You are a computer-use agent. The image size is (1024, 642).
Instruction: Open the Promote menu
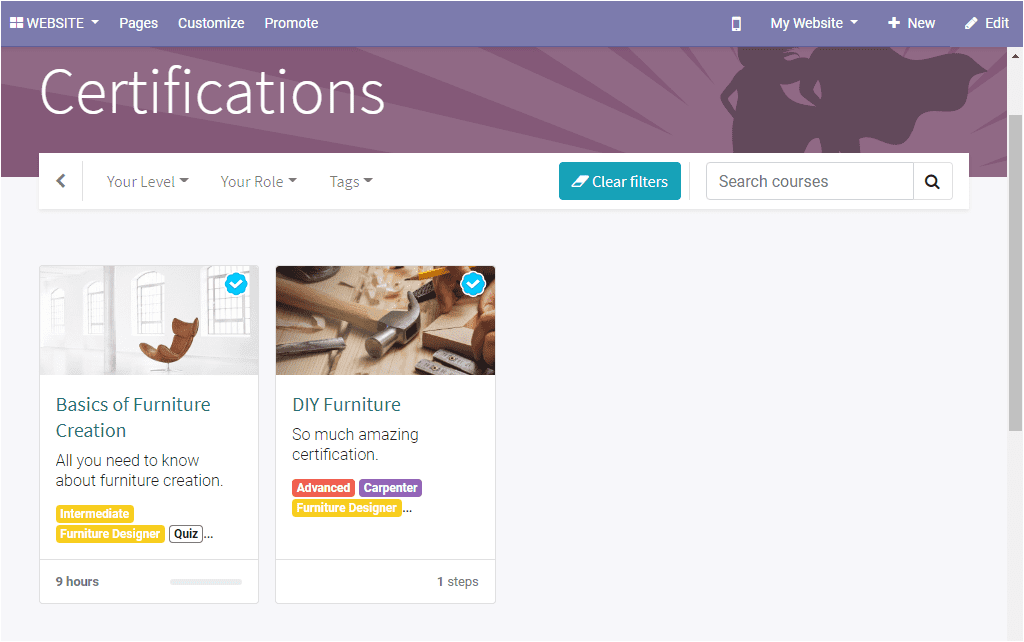point(291,23)
